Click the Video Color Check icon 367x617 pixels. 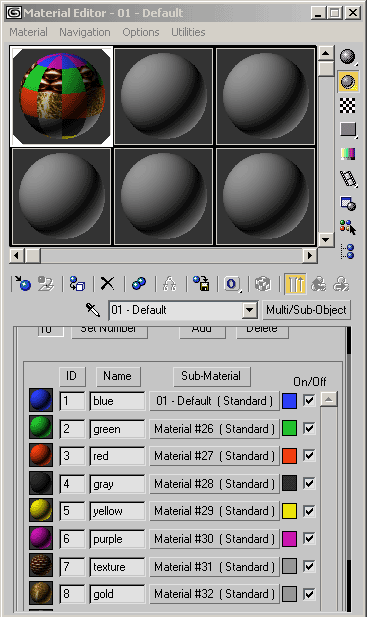tap(348, 153)
